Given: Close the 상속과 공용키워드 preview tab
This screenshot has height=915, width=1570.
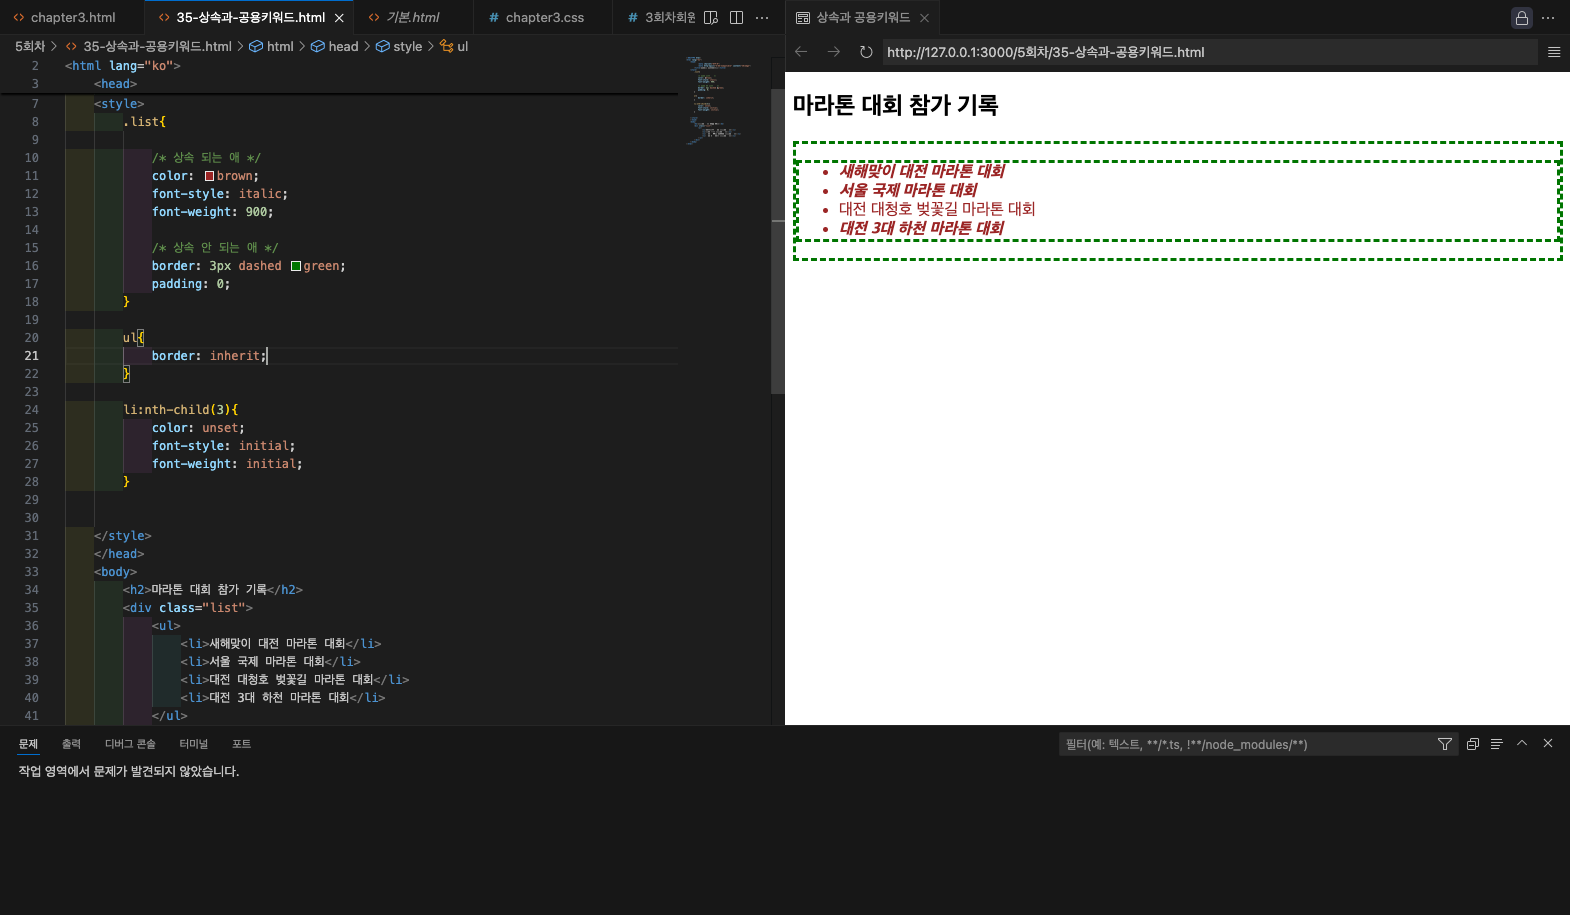Looking at the screenshot, I should pyautogui.click(x=924, y=18).
